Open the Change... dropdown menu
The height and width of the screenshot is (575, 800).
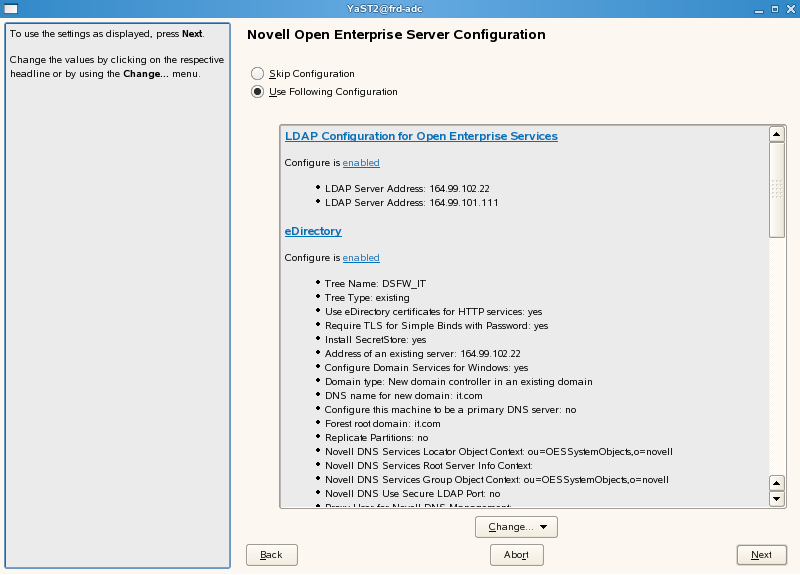click(516, 527)
